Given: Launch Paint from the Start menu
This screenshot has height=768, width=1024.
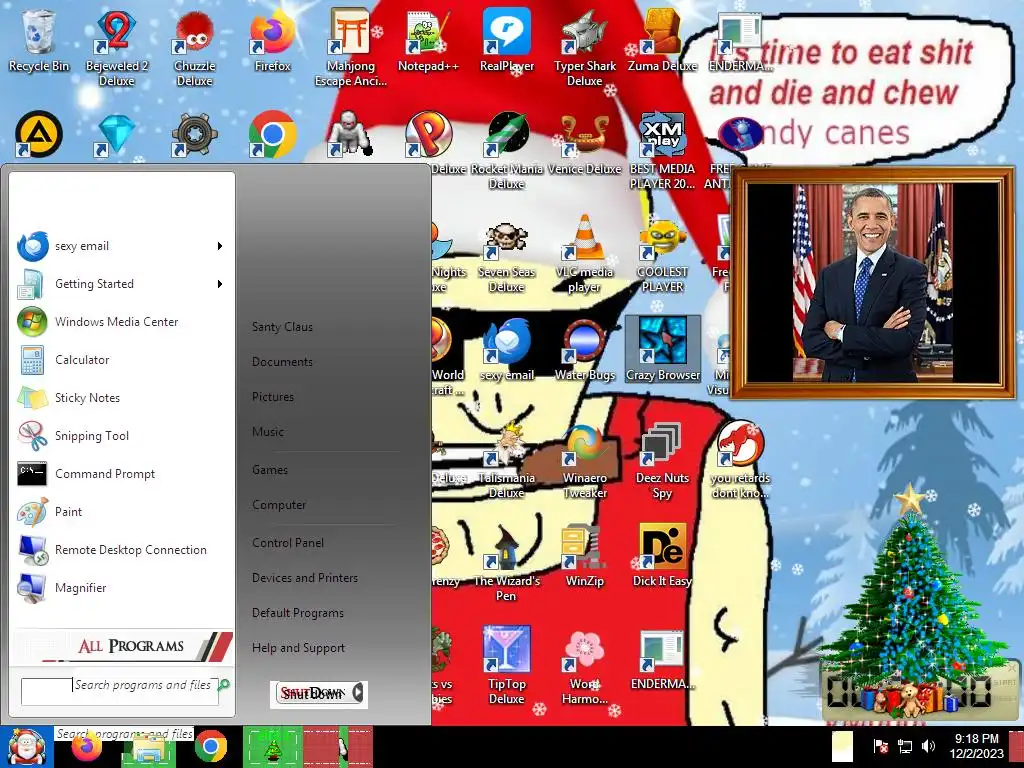Looking at the screenshot, I should pos(121,511).
